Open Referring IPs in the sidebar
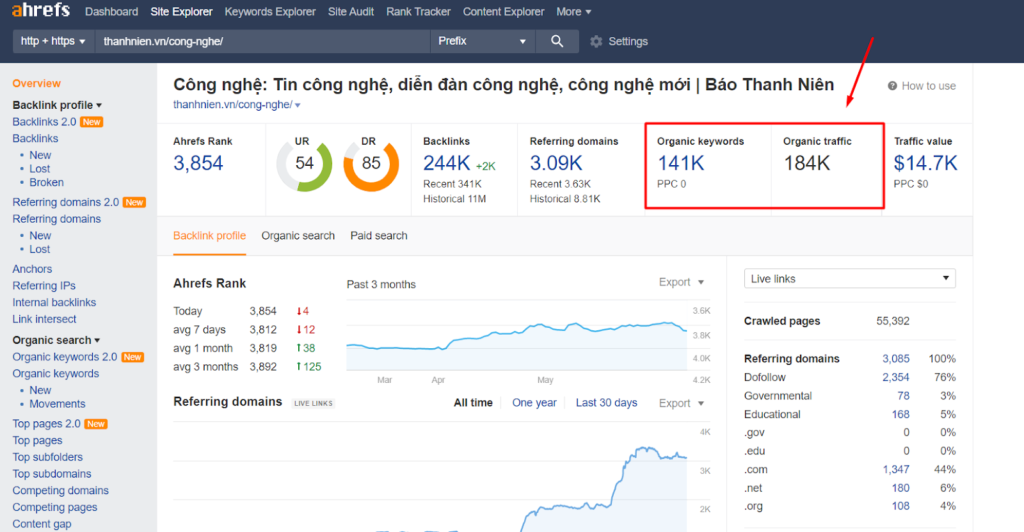 [x=44, y=286]
